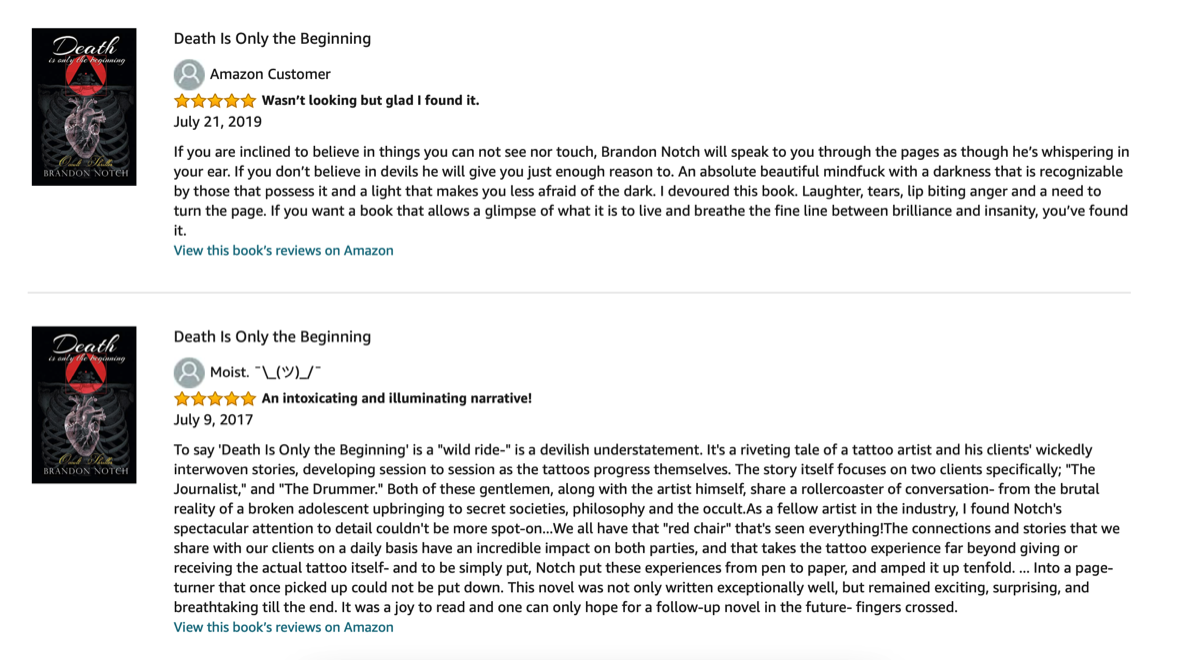
Task: Click "An intoxicating and illuminating narrative!" headline
Action: [x=396, y=399]
